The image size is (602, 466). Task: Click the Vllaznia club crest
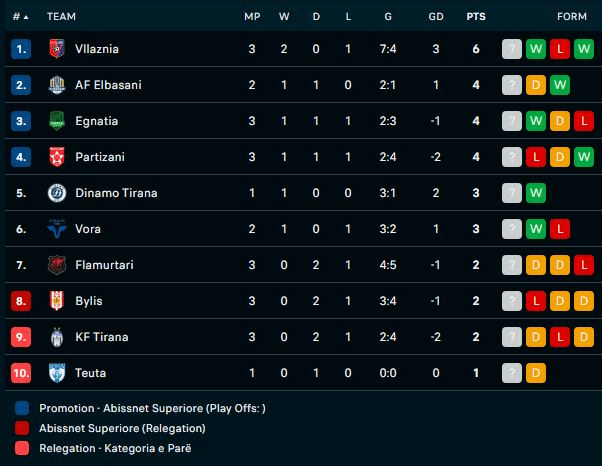57,49
